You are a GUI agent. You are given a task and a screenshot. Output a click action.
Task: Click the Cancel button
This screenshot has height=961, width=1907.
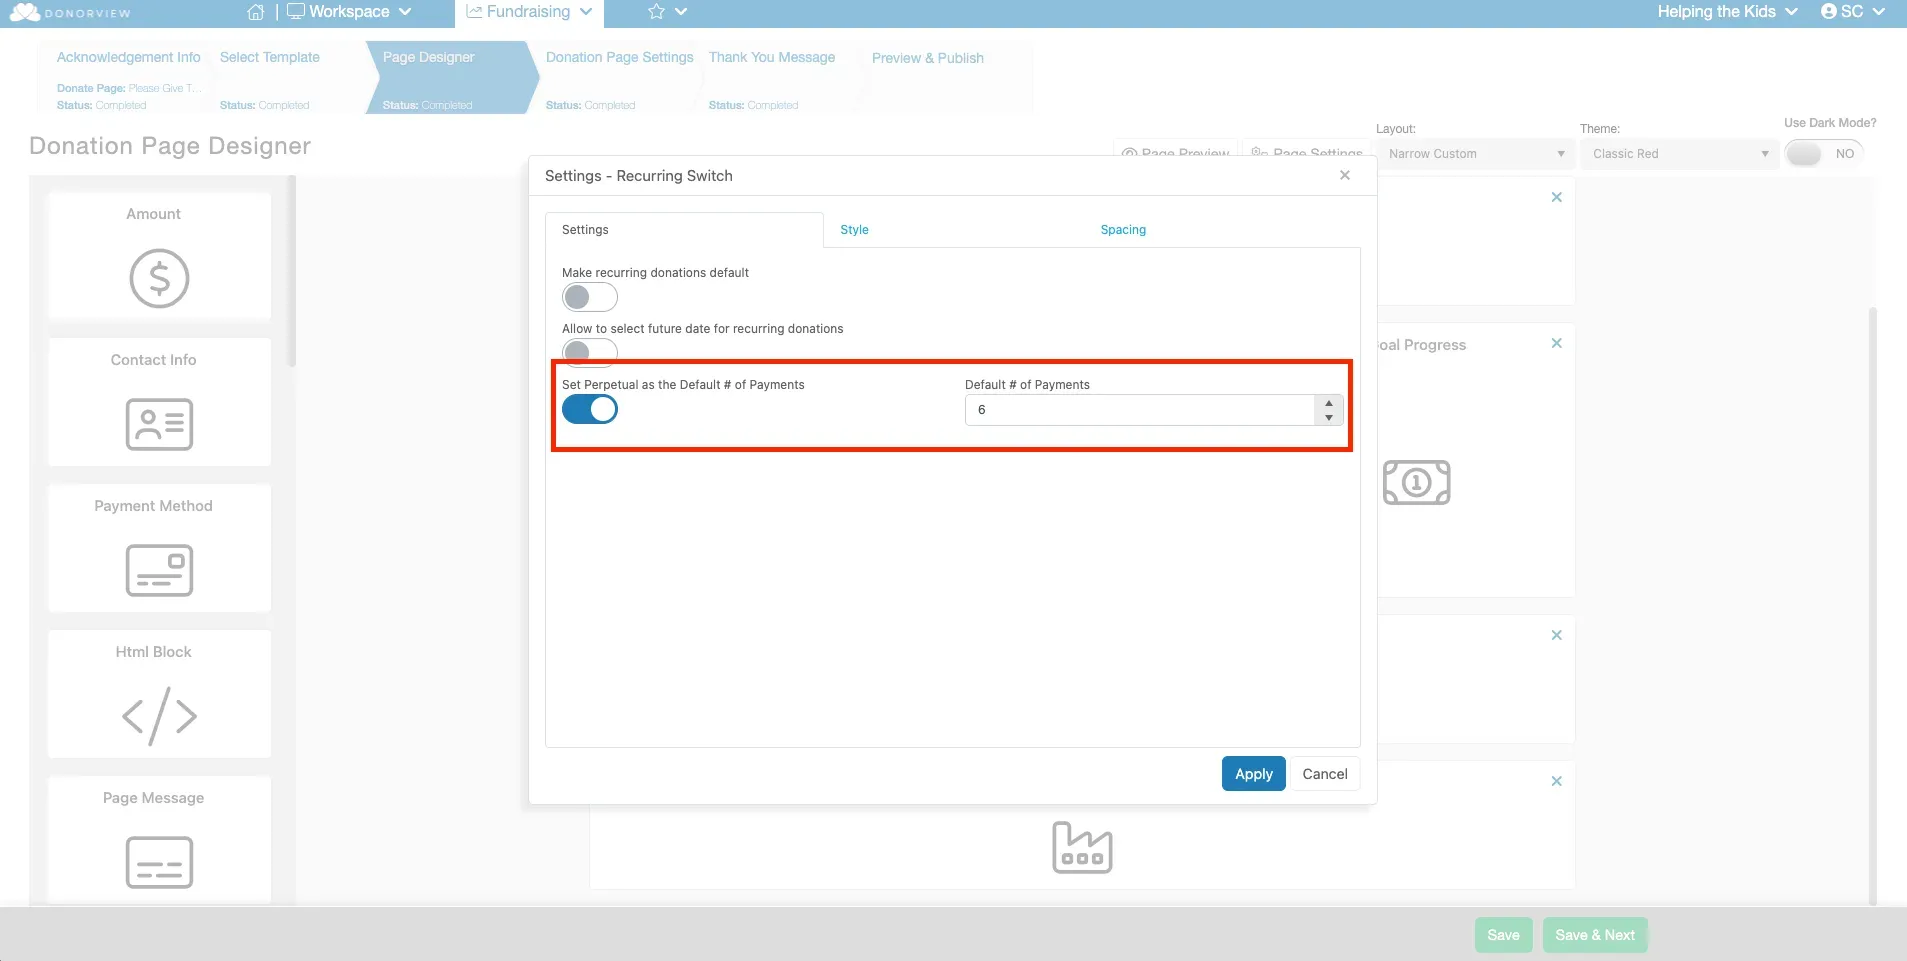(1324, 774)
